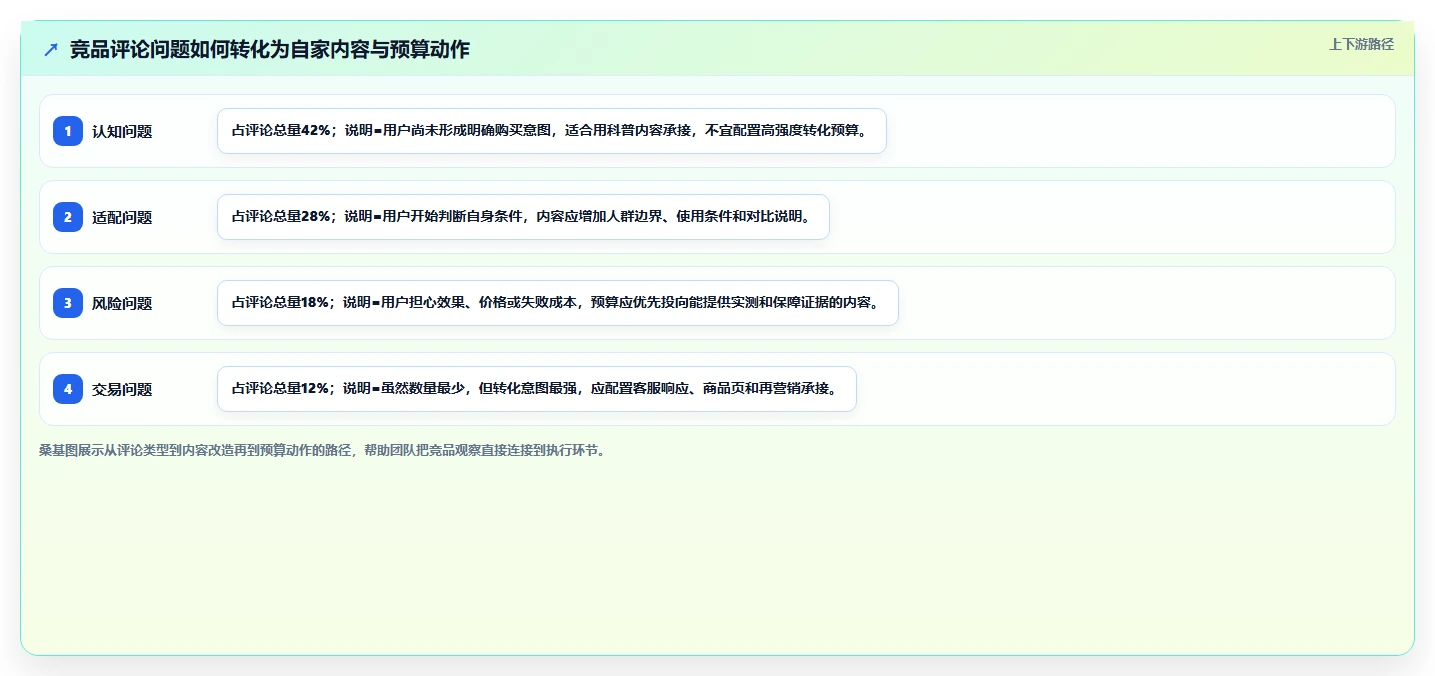Click the description box starting 占评论总量18%
The image size is (1435, 676).
click(x=558, y=303)
